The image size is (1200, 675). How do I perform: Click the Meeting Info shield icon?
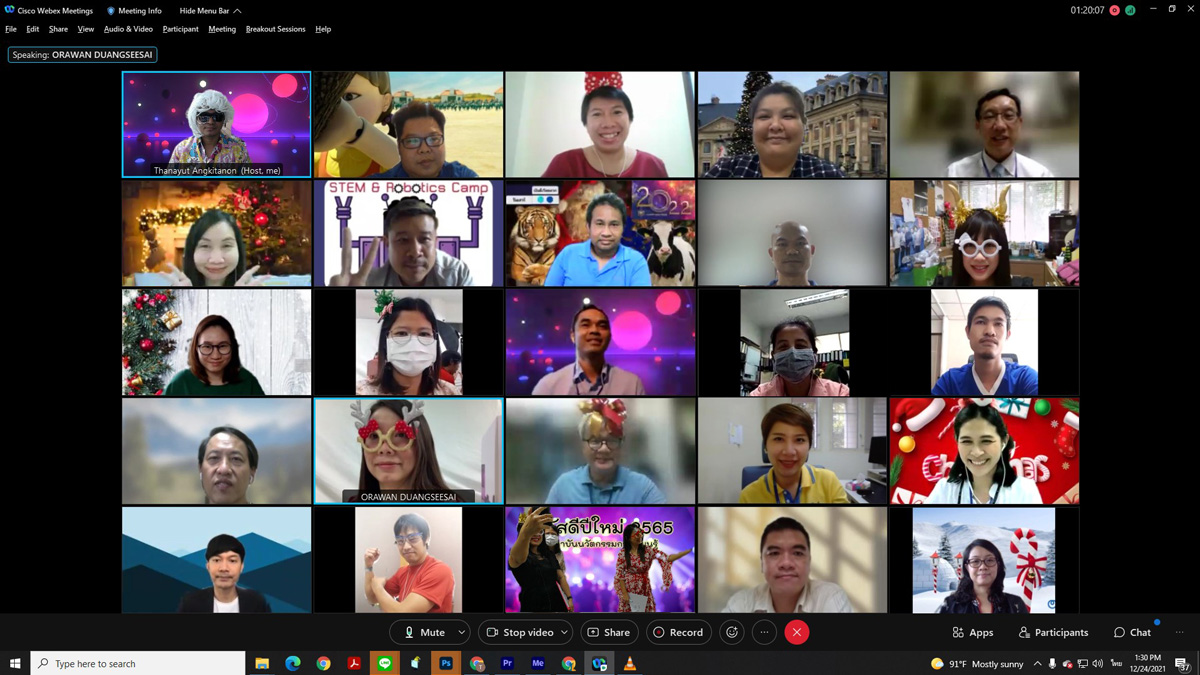coord(111,11)
